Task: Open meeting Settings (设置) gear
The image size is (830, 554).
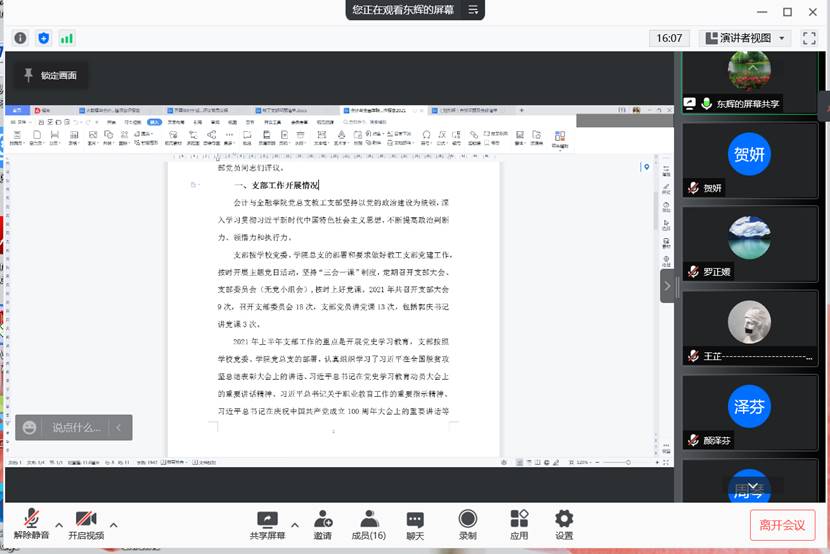Action: (x=564, y=519)
